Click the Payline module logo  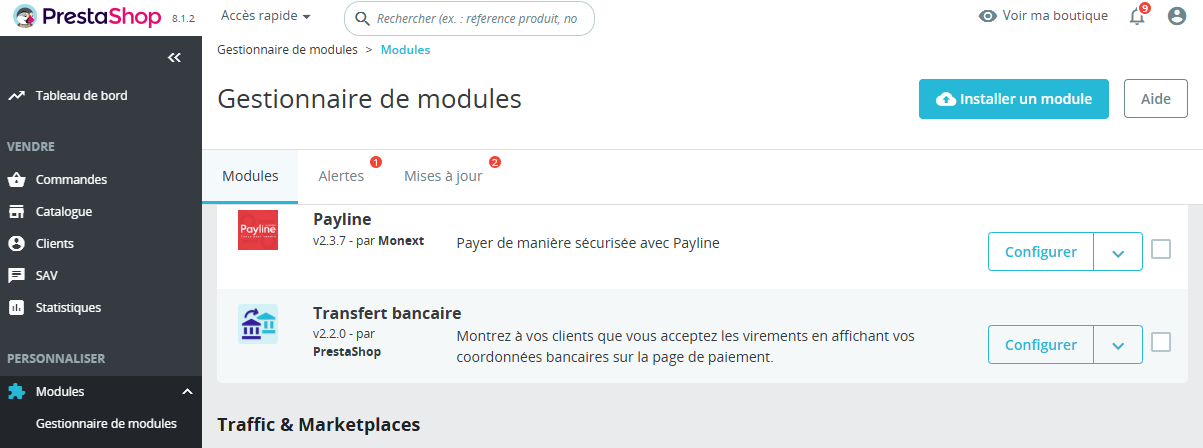[257, 230]
